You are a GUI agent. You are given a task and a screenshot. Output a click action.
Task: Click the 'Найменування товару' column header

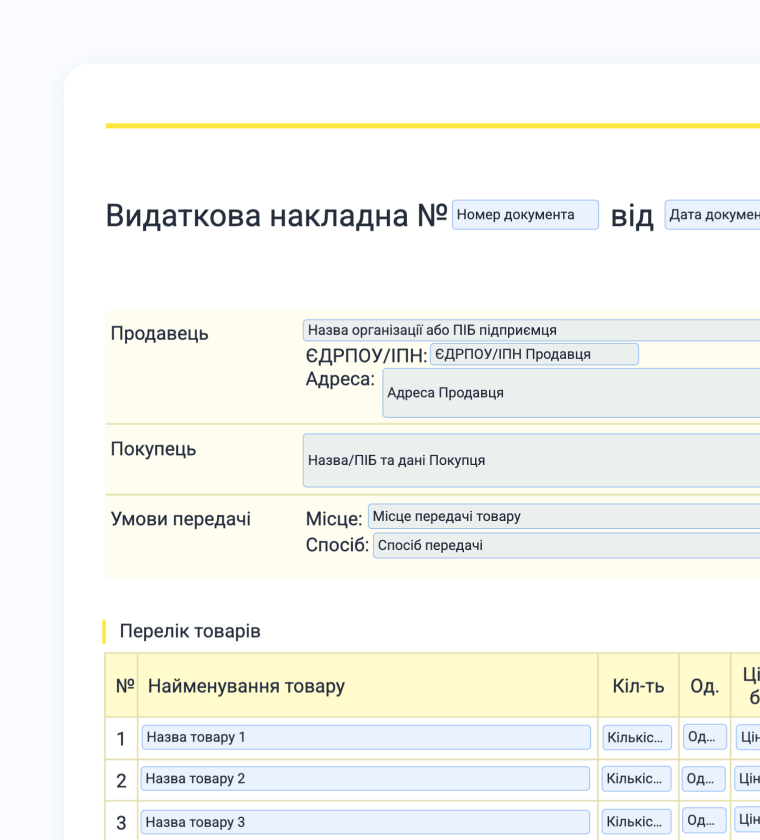246,686
